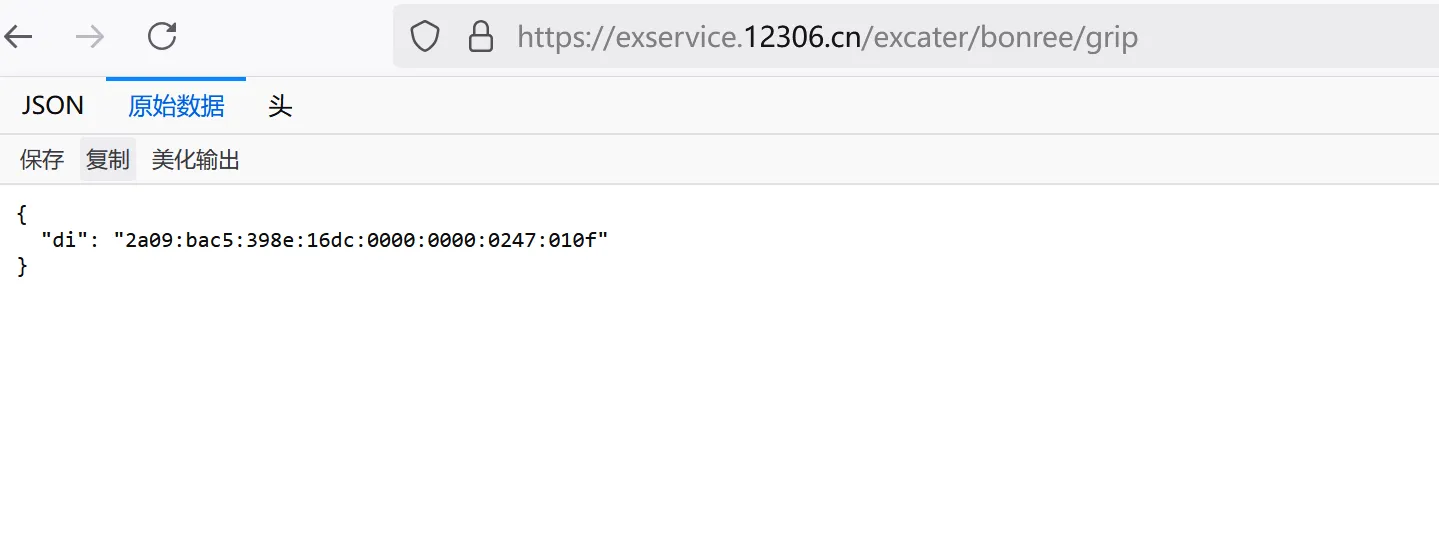1439x546 pixels.
Task: Click the 12306.cn domain in address bar
Action: [801, 38]
